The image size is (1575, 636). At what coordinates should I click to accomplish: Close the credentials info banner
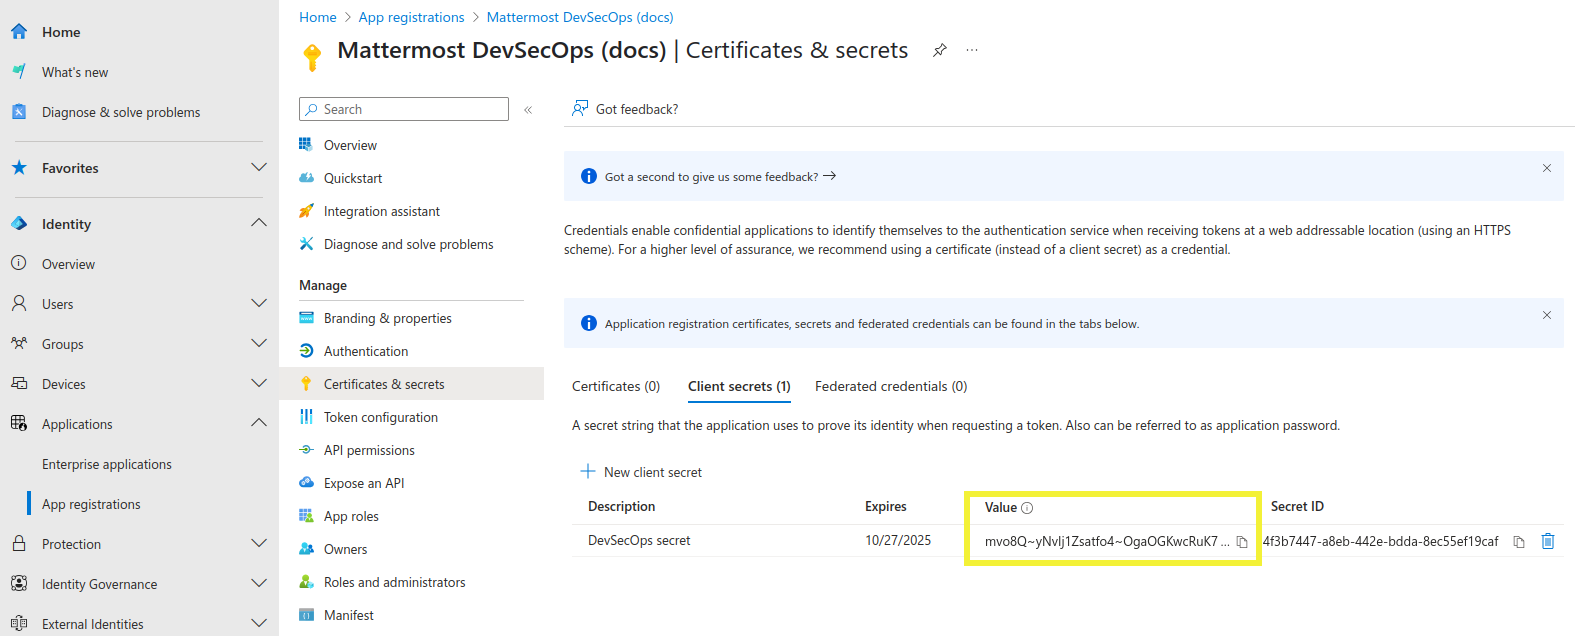point(1546,315)
